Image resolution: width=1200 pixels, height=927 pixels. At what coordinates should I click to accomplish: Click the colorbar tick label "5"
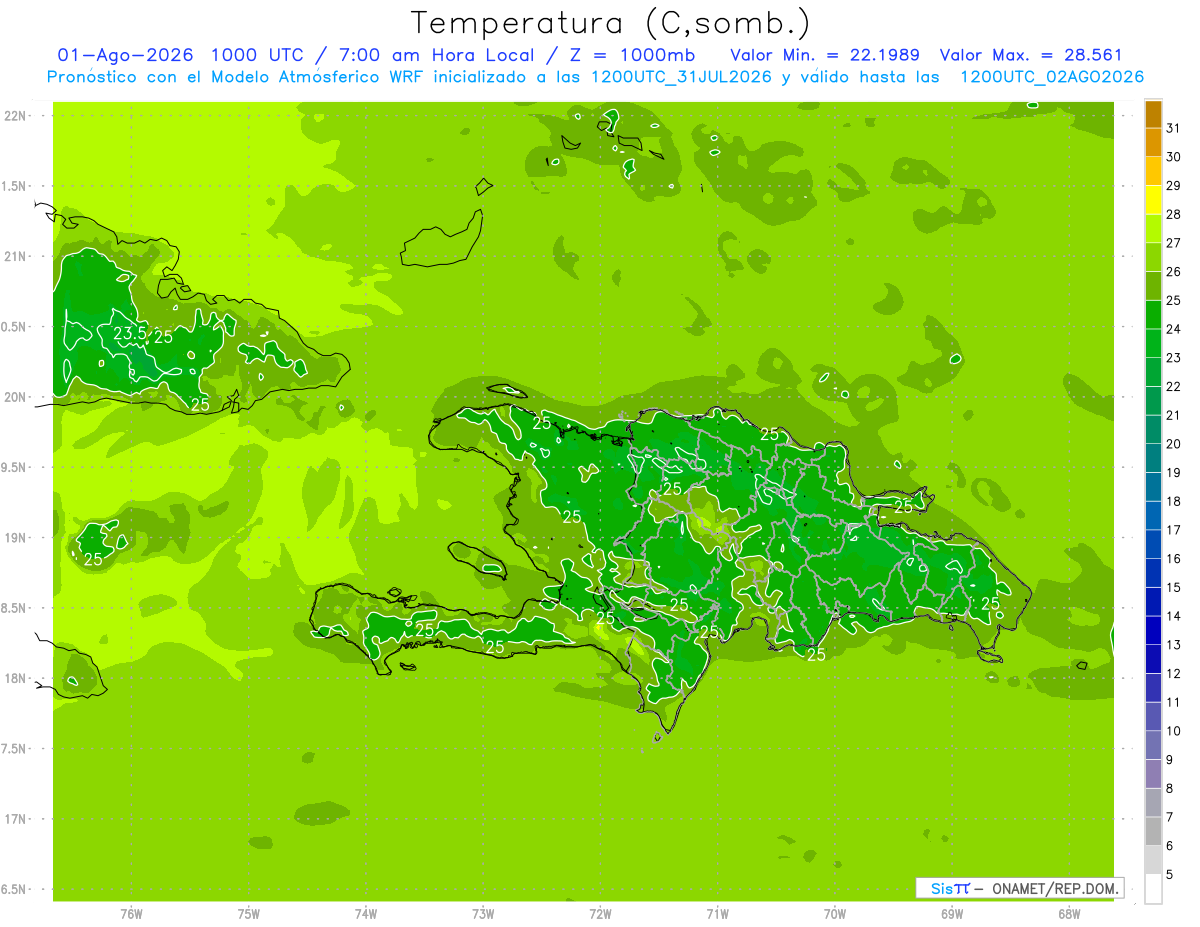(x=1170, y=875)
